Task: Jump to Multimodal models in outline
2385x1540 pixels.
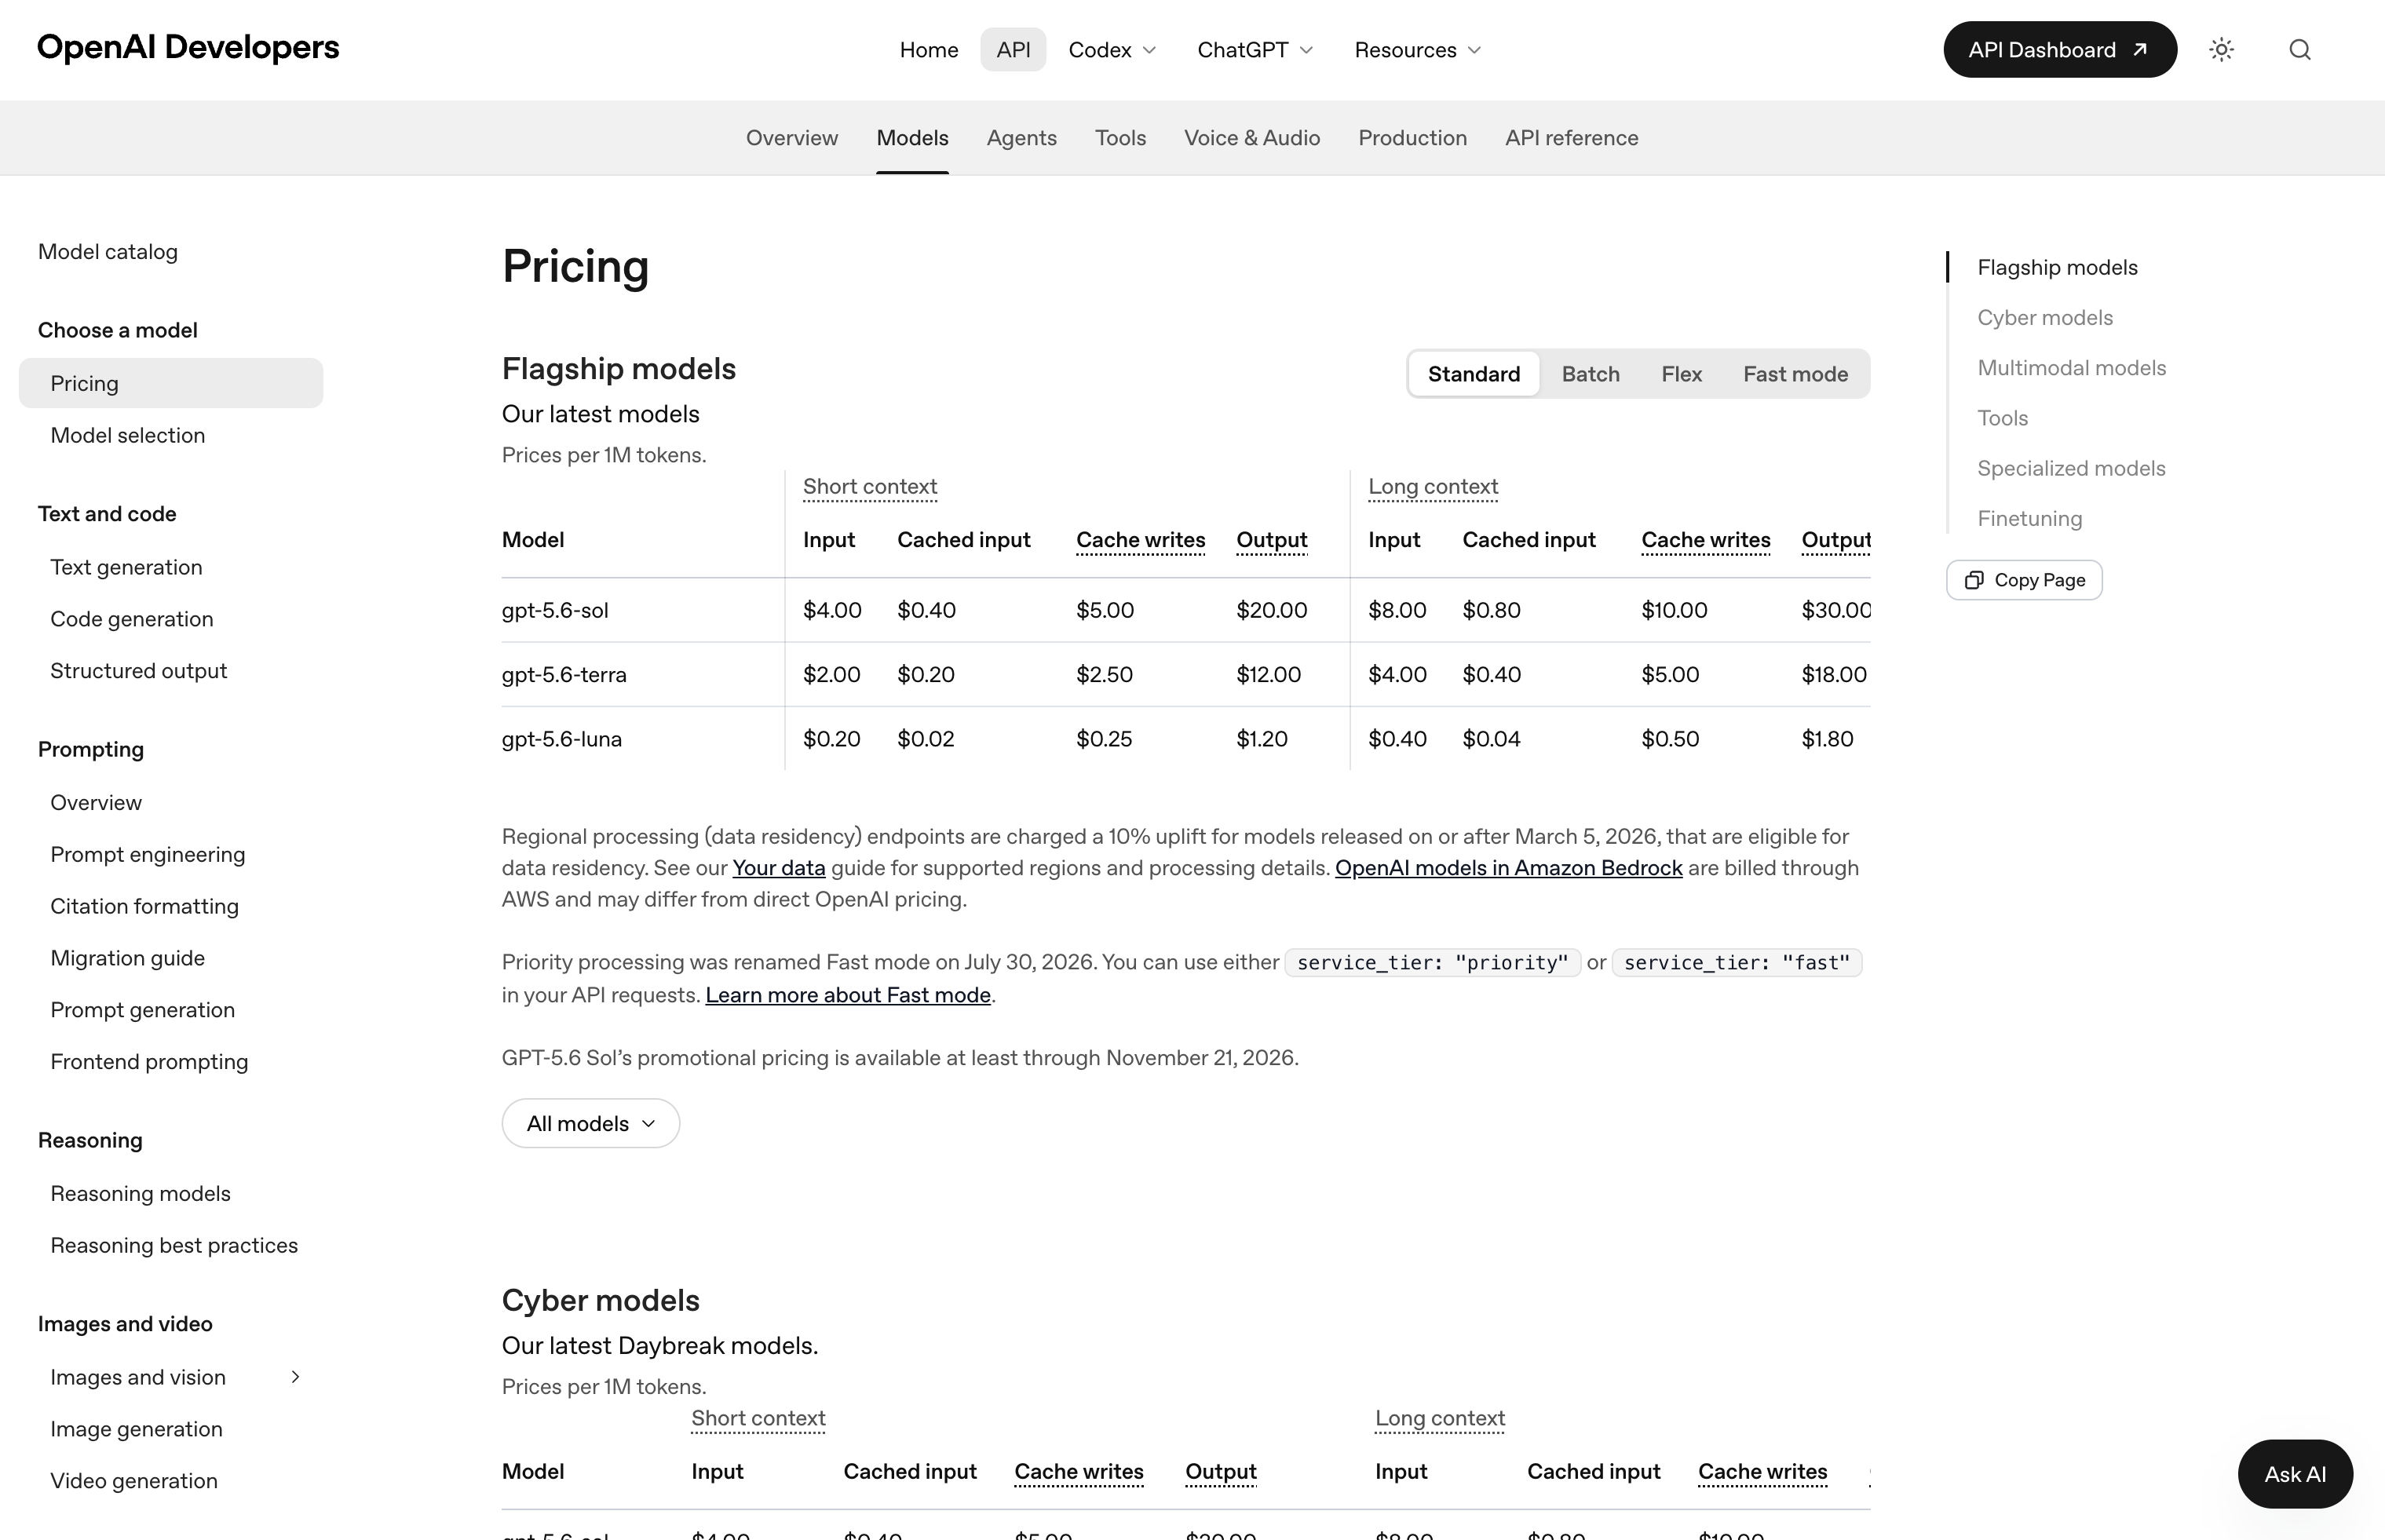Action: click(x=2071, y=368)
